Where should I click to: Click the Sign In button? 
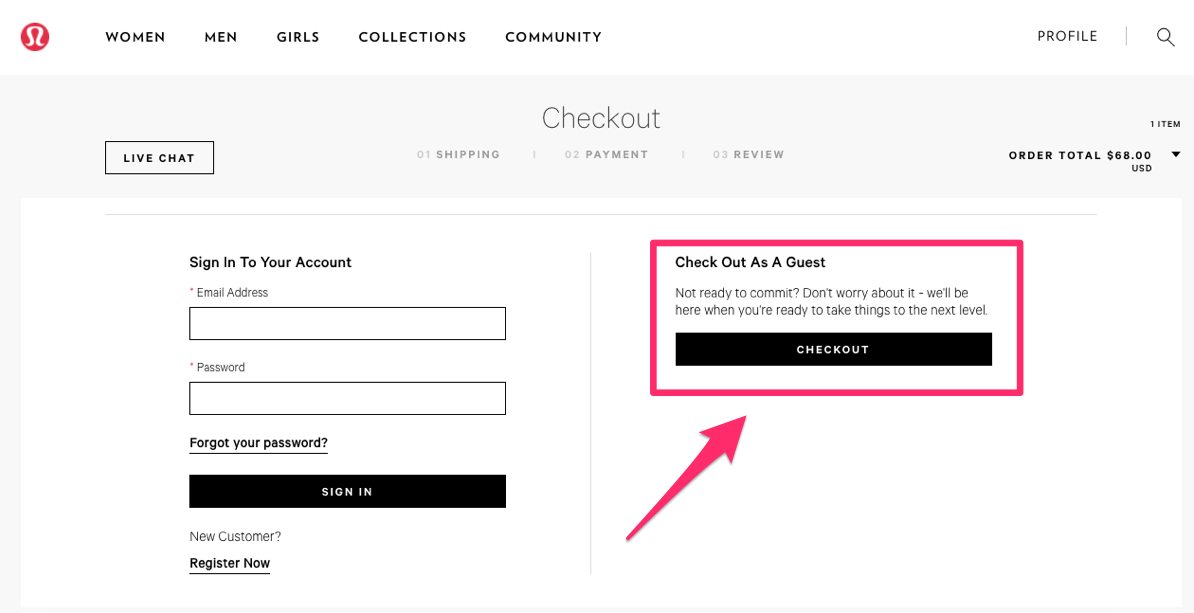click(347, 491)
